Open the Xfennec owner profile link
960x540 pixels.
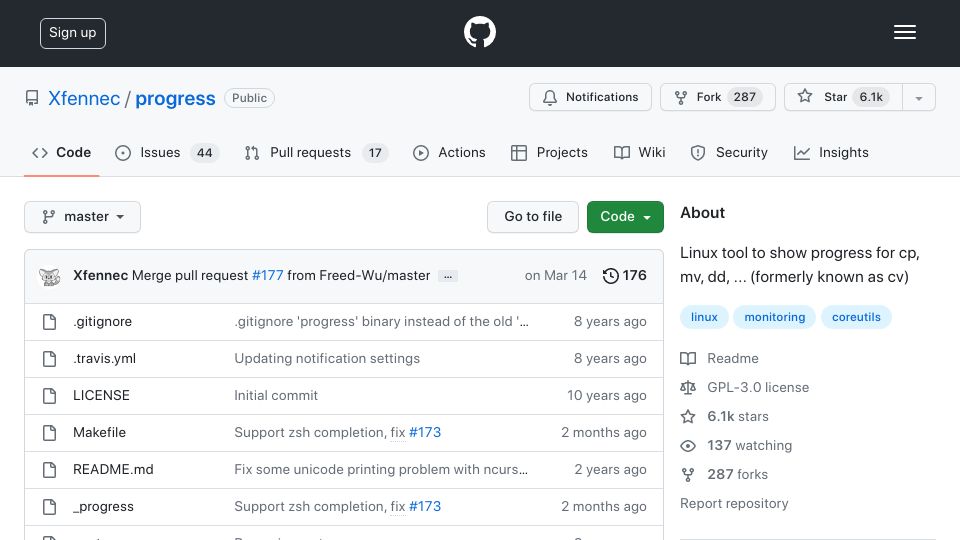click(x=84, y=98)
